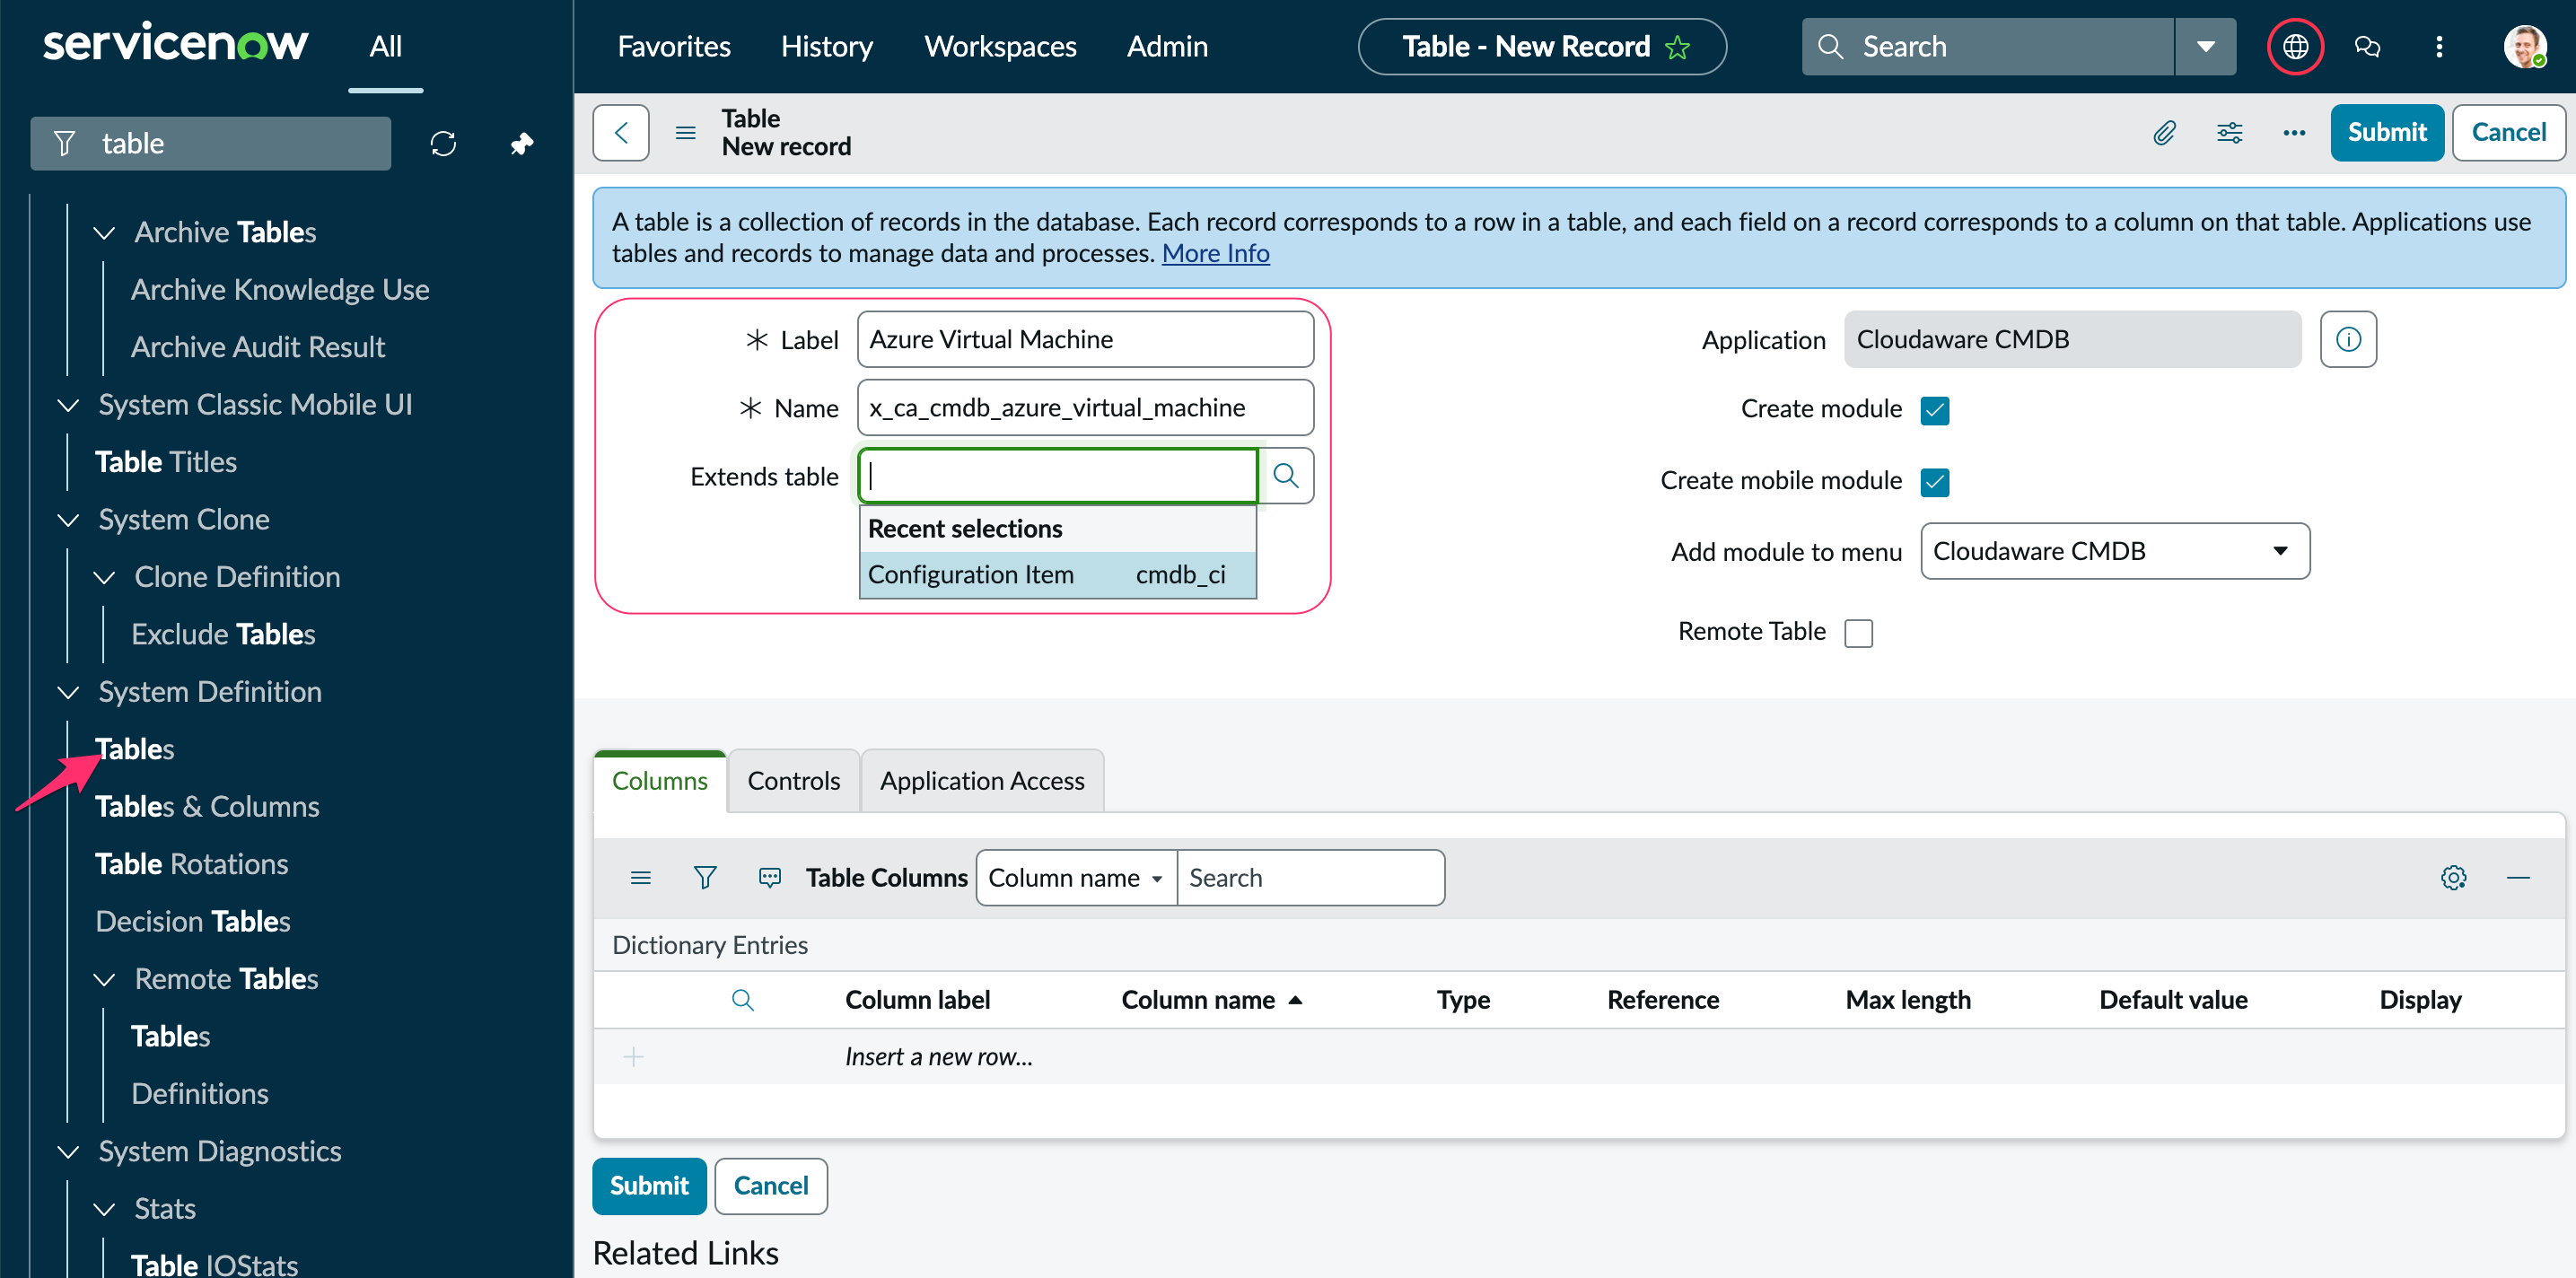The height and width of the screenshot is (1278, 2576).
Task: Click the chat/feedback icon in the header
Action: (2368, 46)
